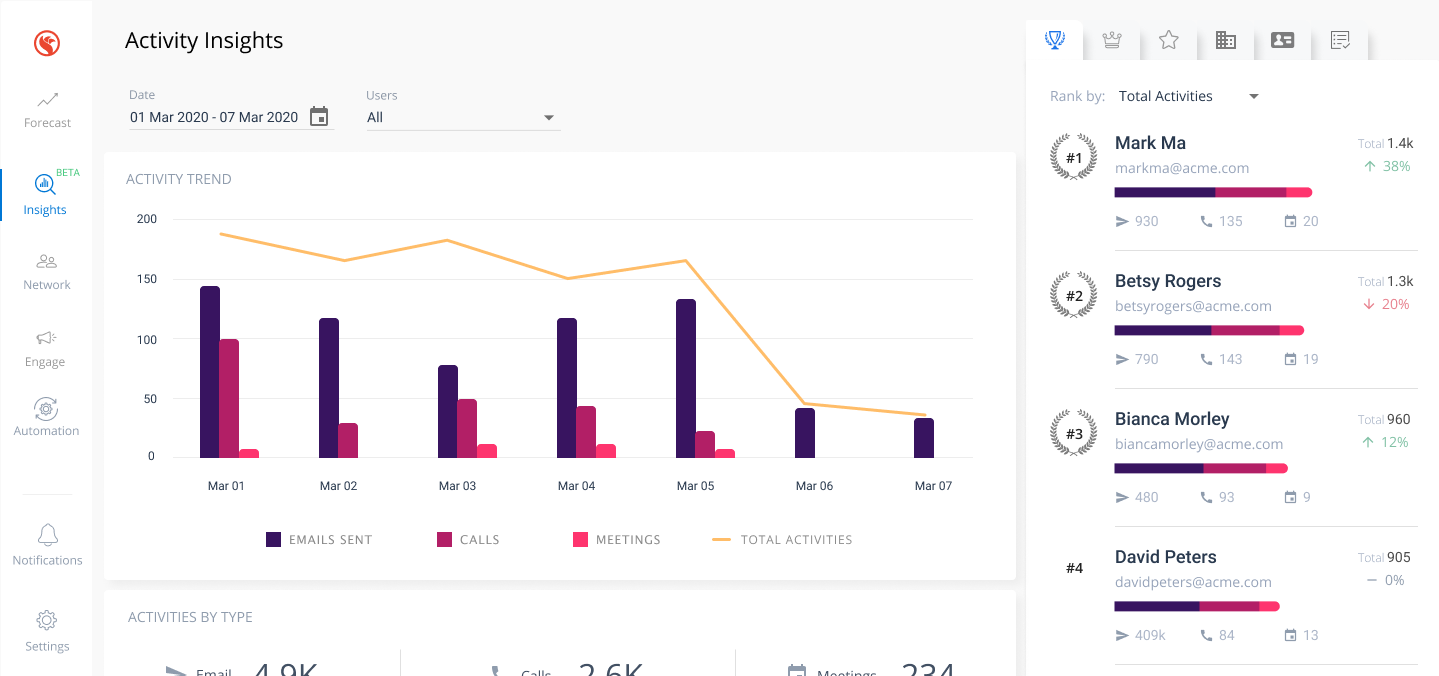Toggle Emails Sent series in legend

pos(319,540)
